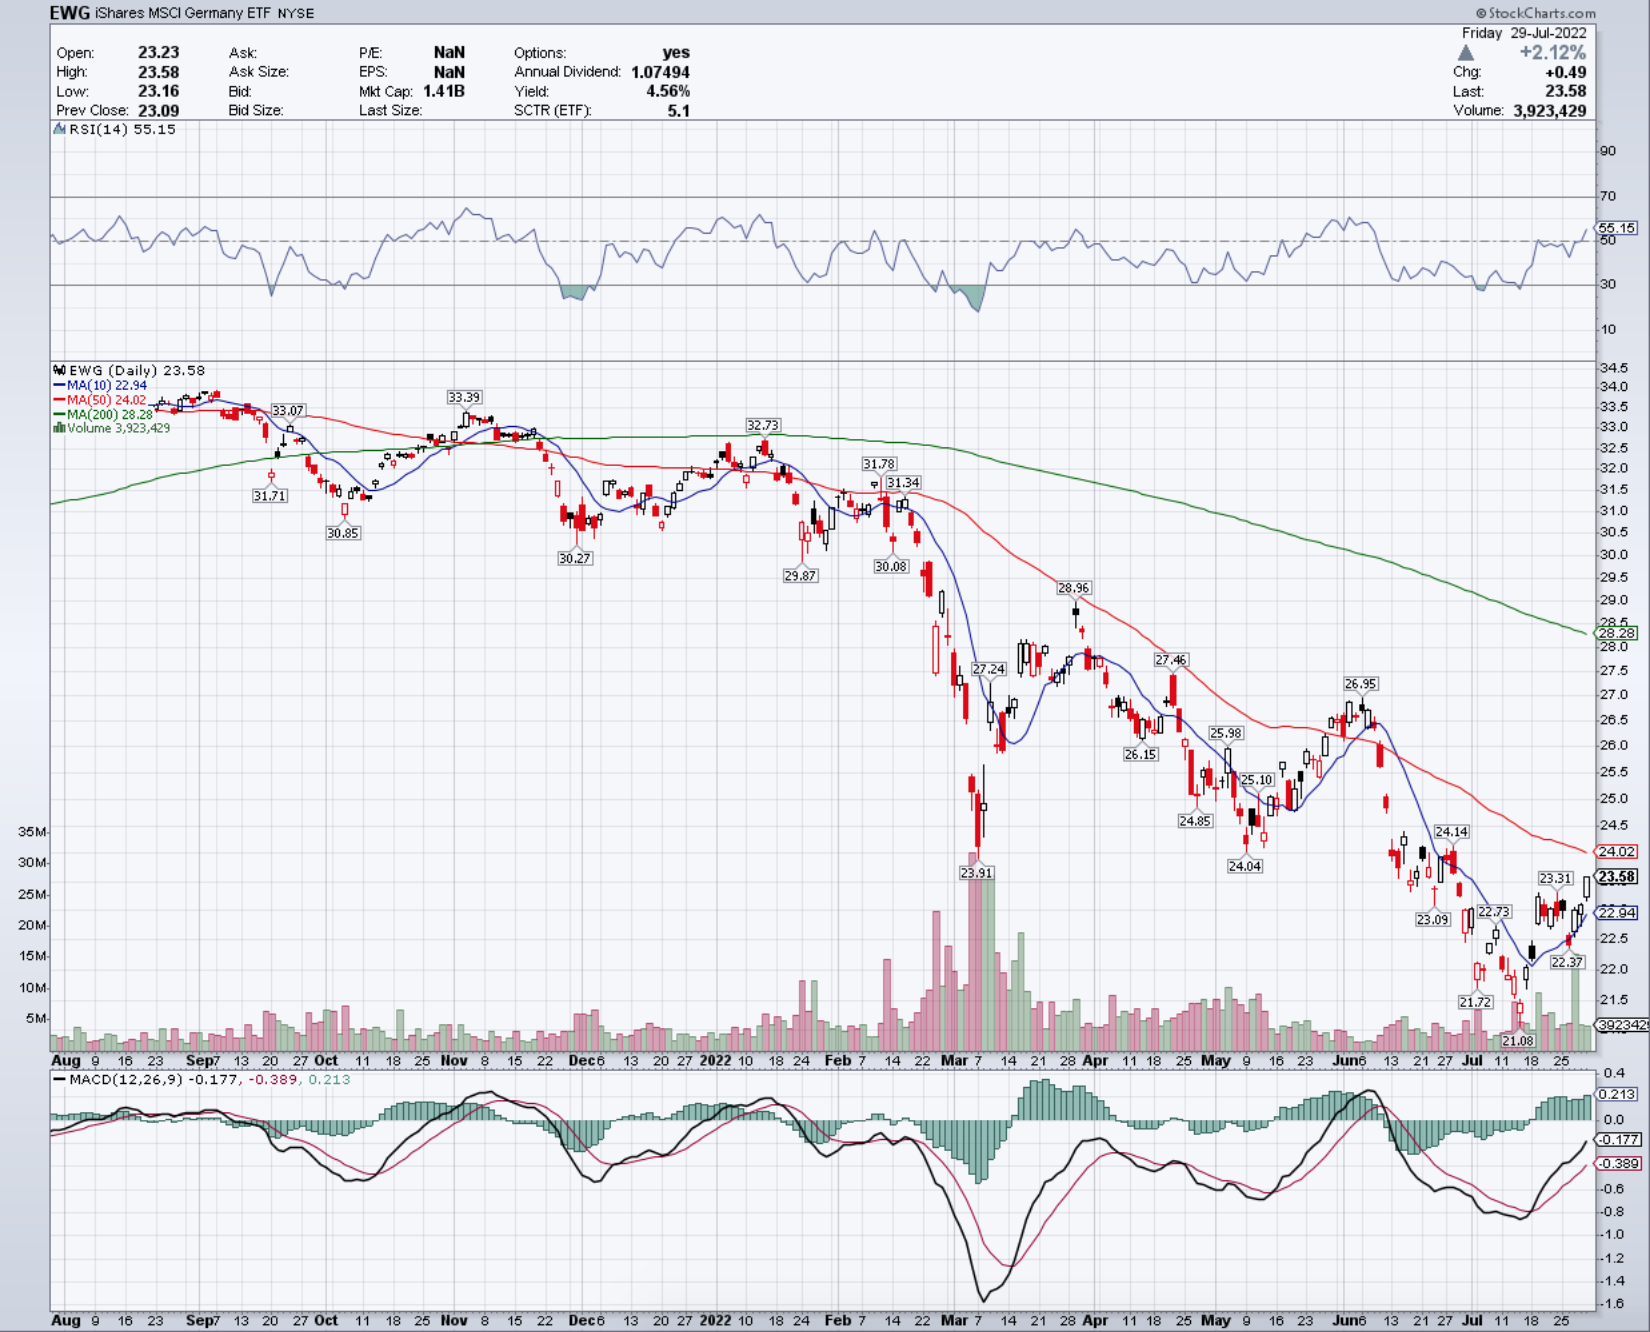Click the RSI(14) indicator legend icon
This screenshot has height=1332, width=1650.
tap(59, 129)
